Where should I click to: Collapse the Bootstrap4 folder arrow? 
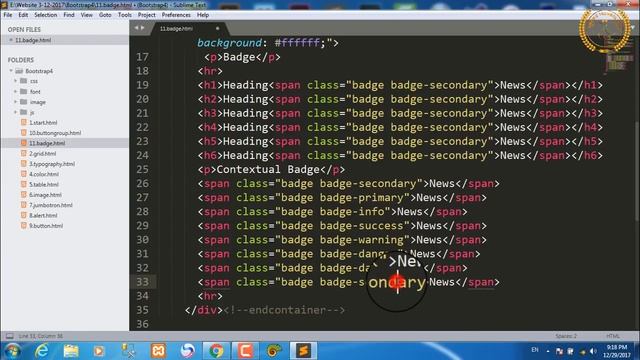11,71
